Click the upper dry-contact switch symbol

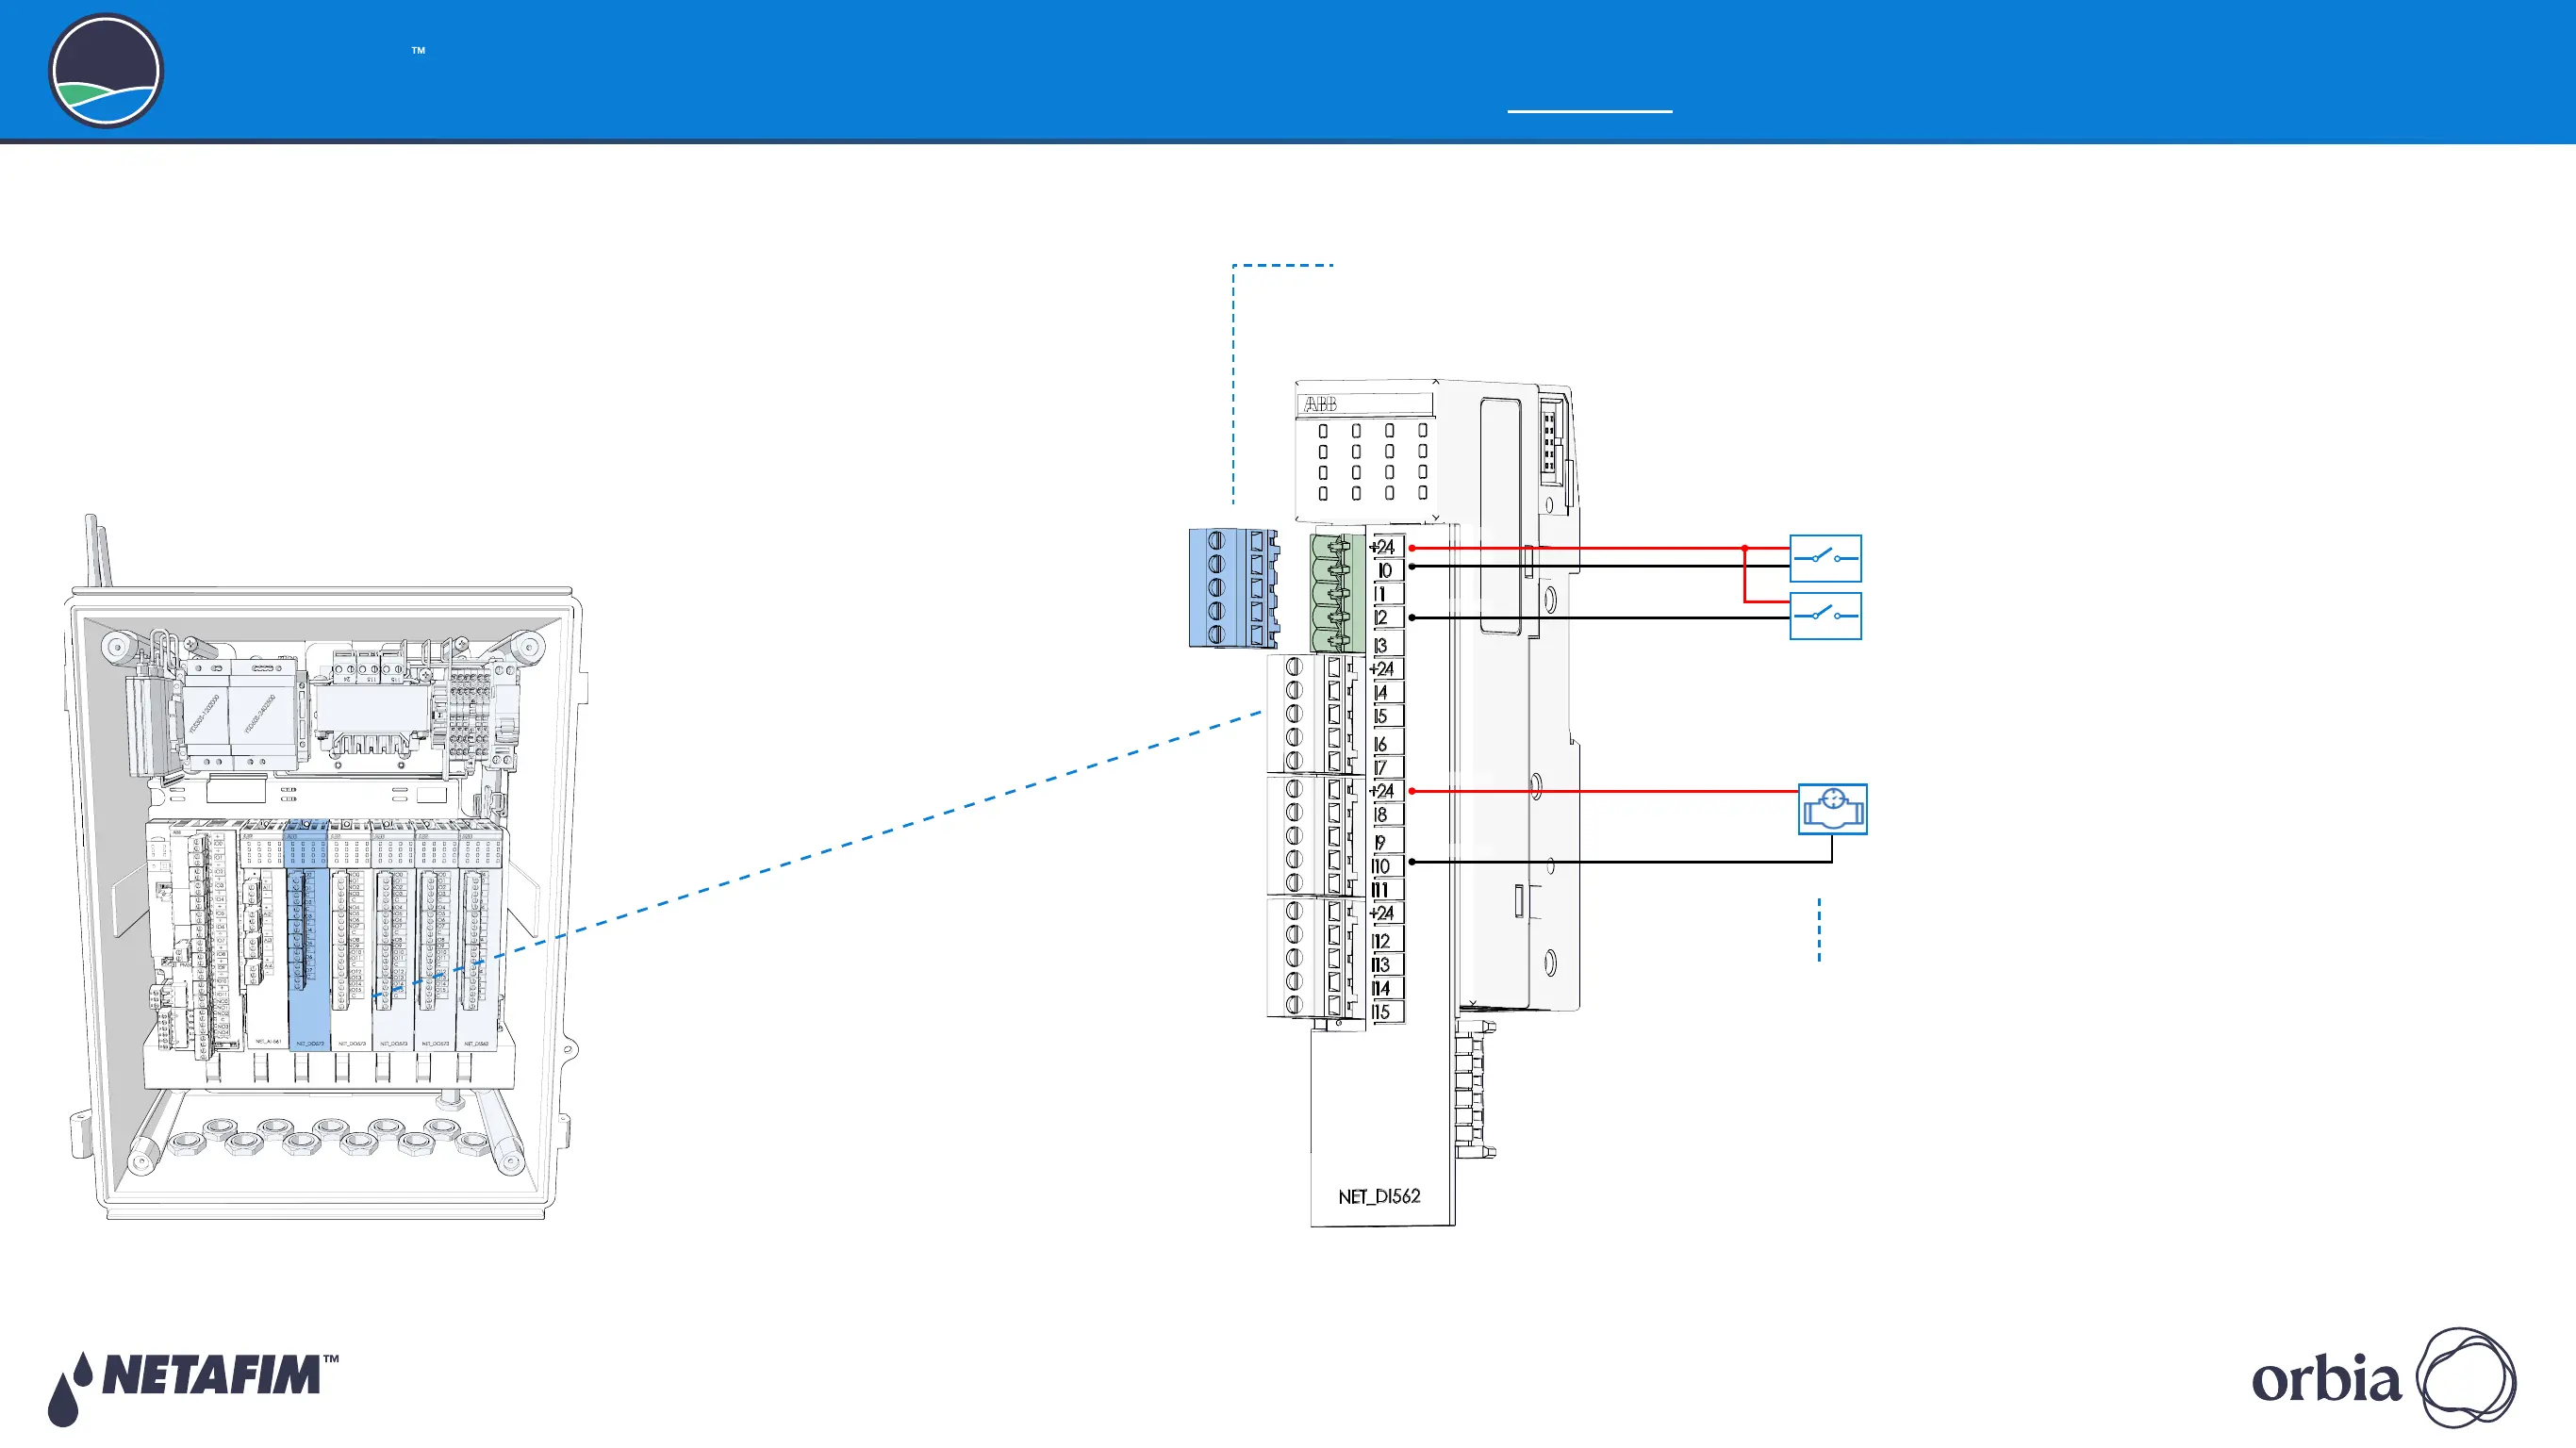pos(1825,558)
